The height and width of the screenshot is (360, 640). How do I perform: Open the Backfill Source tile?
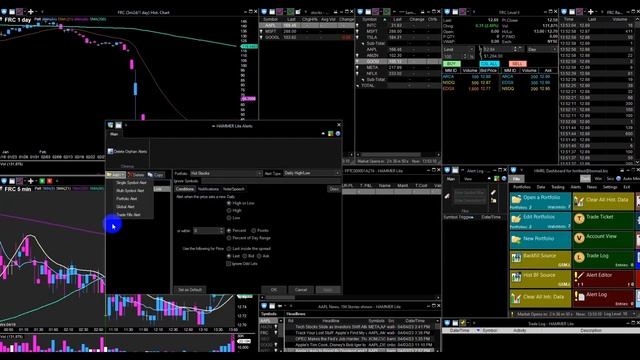540,259
